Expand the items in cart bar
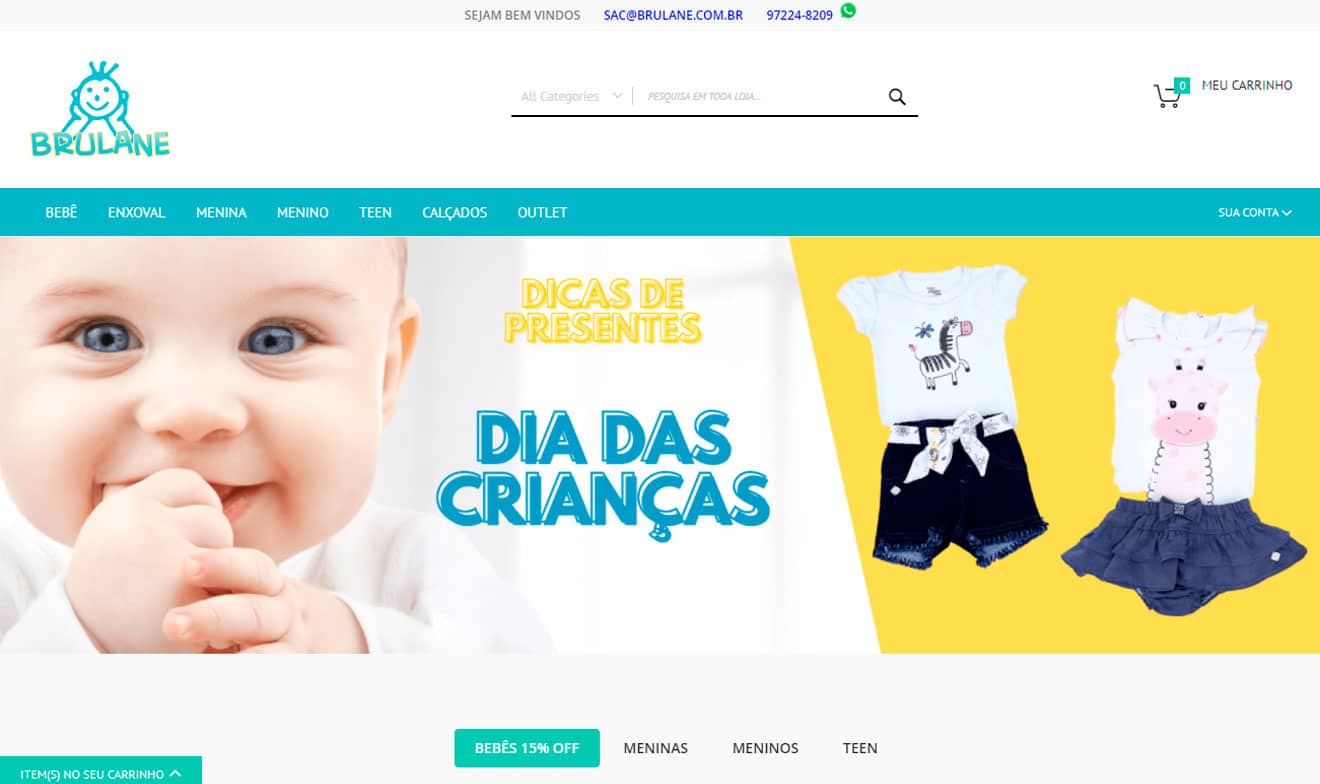Viewport: 1320px width, 784px height. [x=101, y=771]
